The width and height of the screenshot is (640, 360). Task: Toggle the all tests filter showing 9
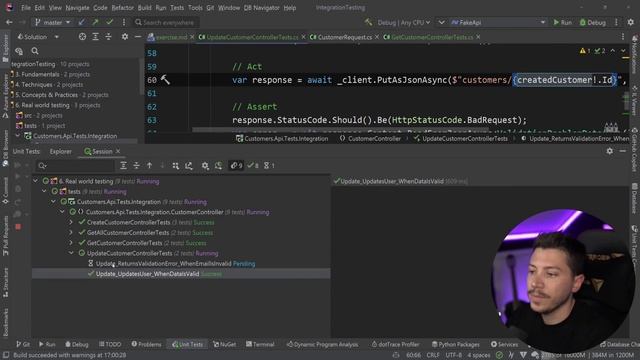tap(236, 165)
